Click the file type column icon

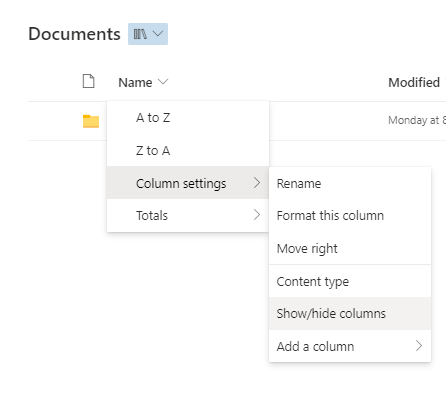pos(88,81)
